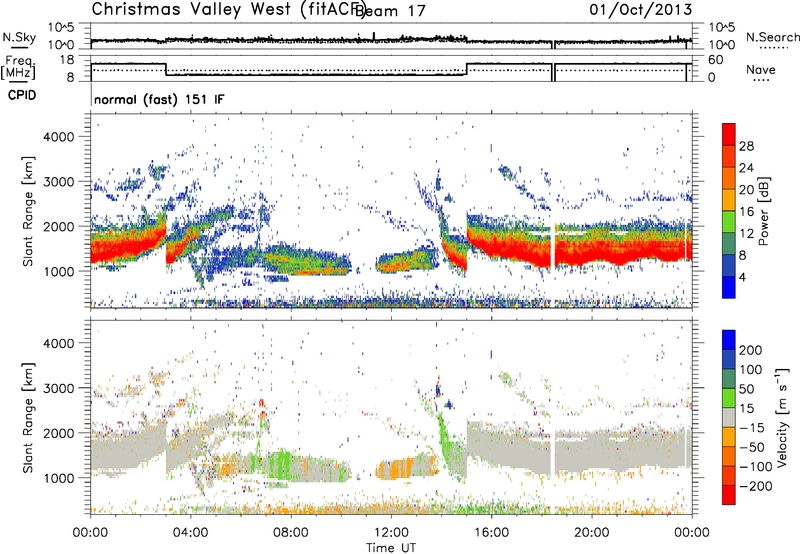
Task: Pick the light green segment of velocity color bar
Action: 729,398
